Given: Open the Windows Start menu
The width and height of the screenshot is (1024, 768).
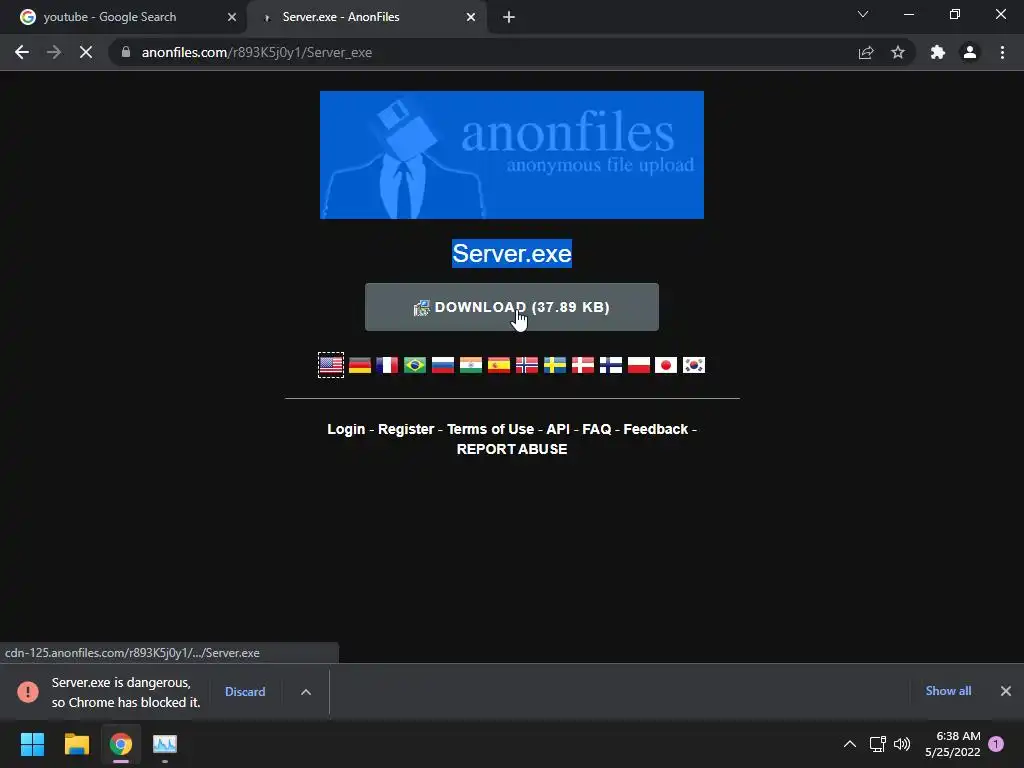Looking at the screenshot, I should (x=32, y=744).
